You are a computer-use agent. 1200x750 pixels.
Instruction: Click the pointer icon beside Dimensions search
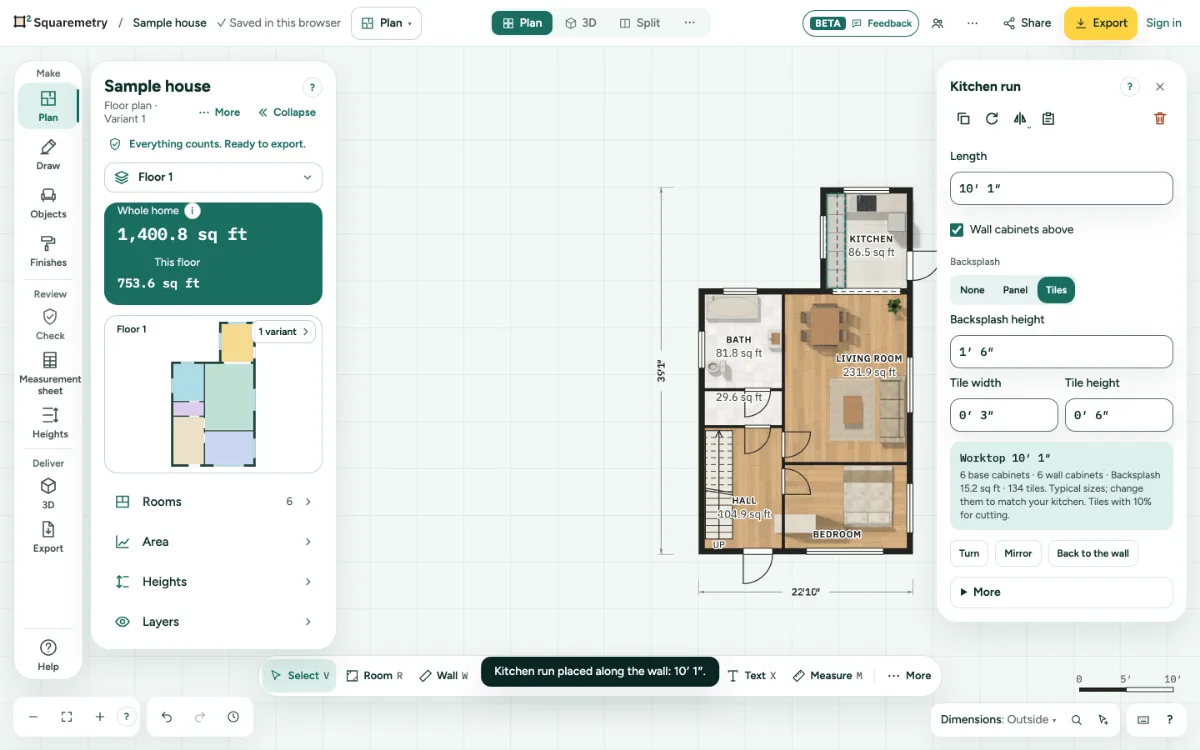(x=1103, y=720)
